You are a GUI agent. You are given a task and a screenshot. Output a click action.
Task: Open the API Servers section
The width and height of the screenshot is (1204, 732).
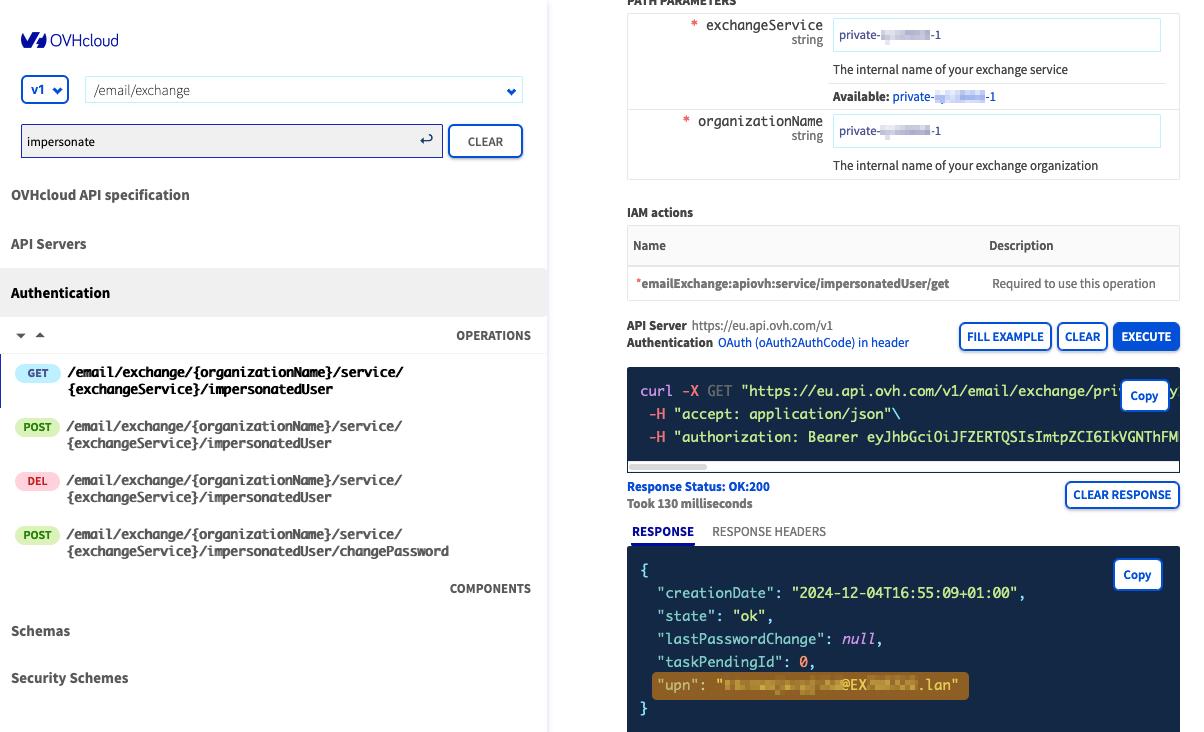click(48, 244)
